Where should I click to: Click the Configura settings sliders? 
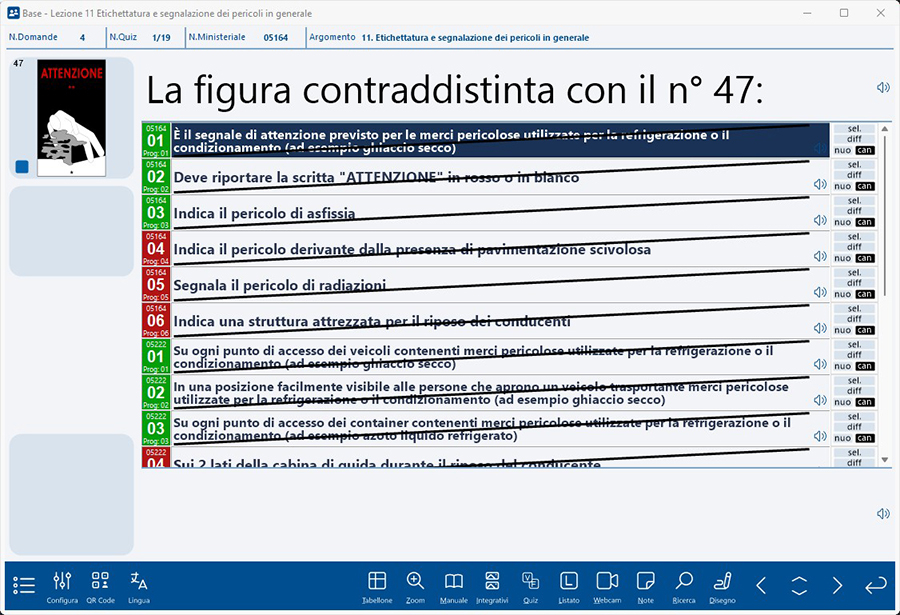tap(62, 586)
